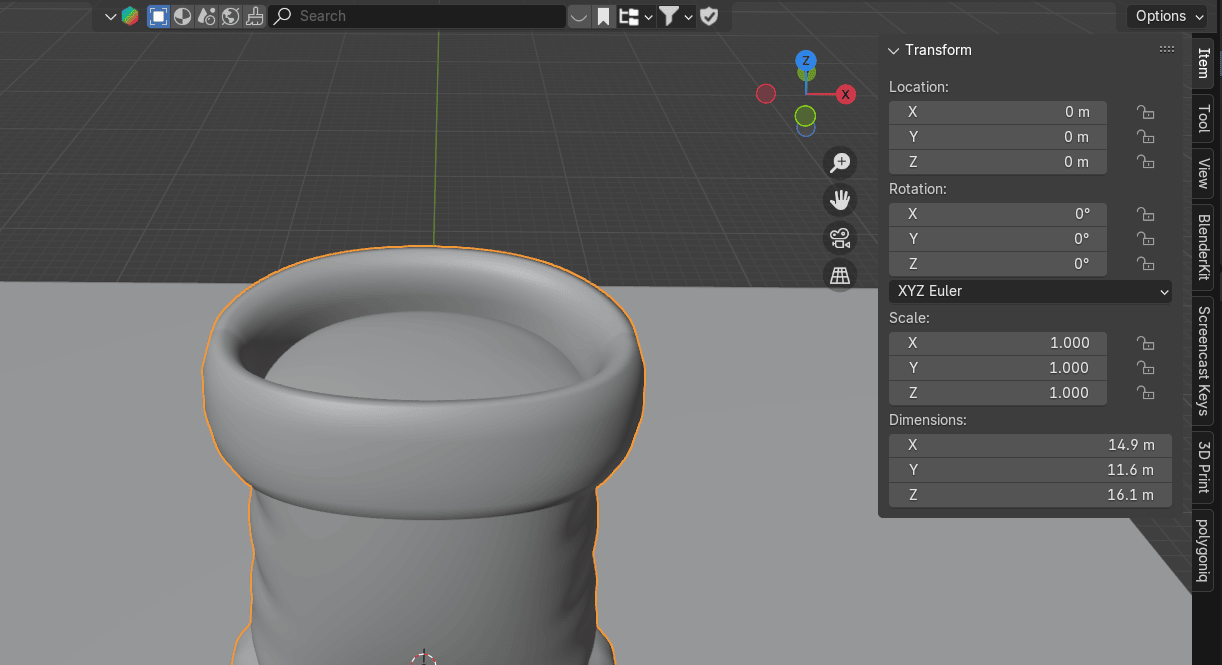The image size is (1222, 665).
Task: Open the BlenderKit sidebar tab
Action: 1204,247
